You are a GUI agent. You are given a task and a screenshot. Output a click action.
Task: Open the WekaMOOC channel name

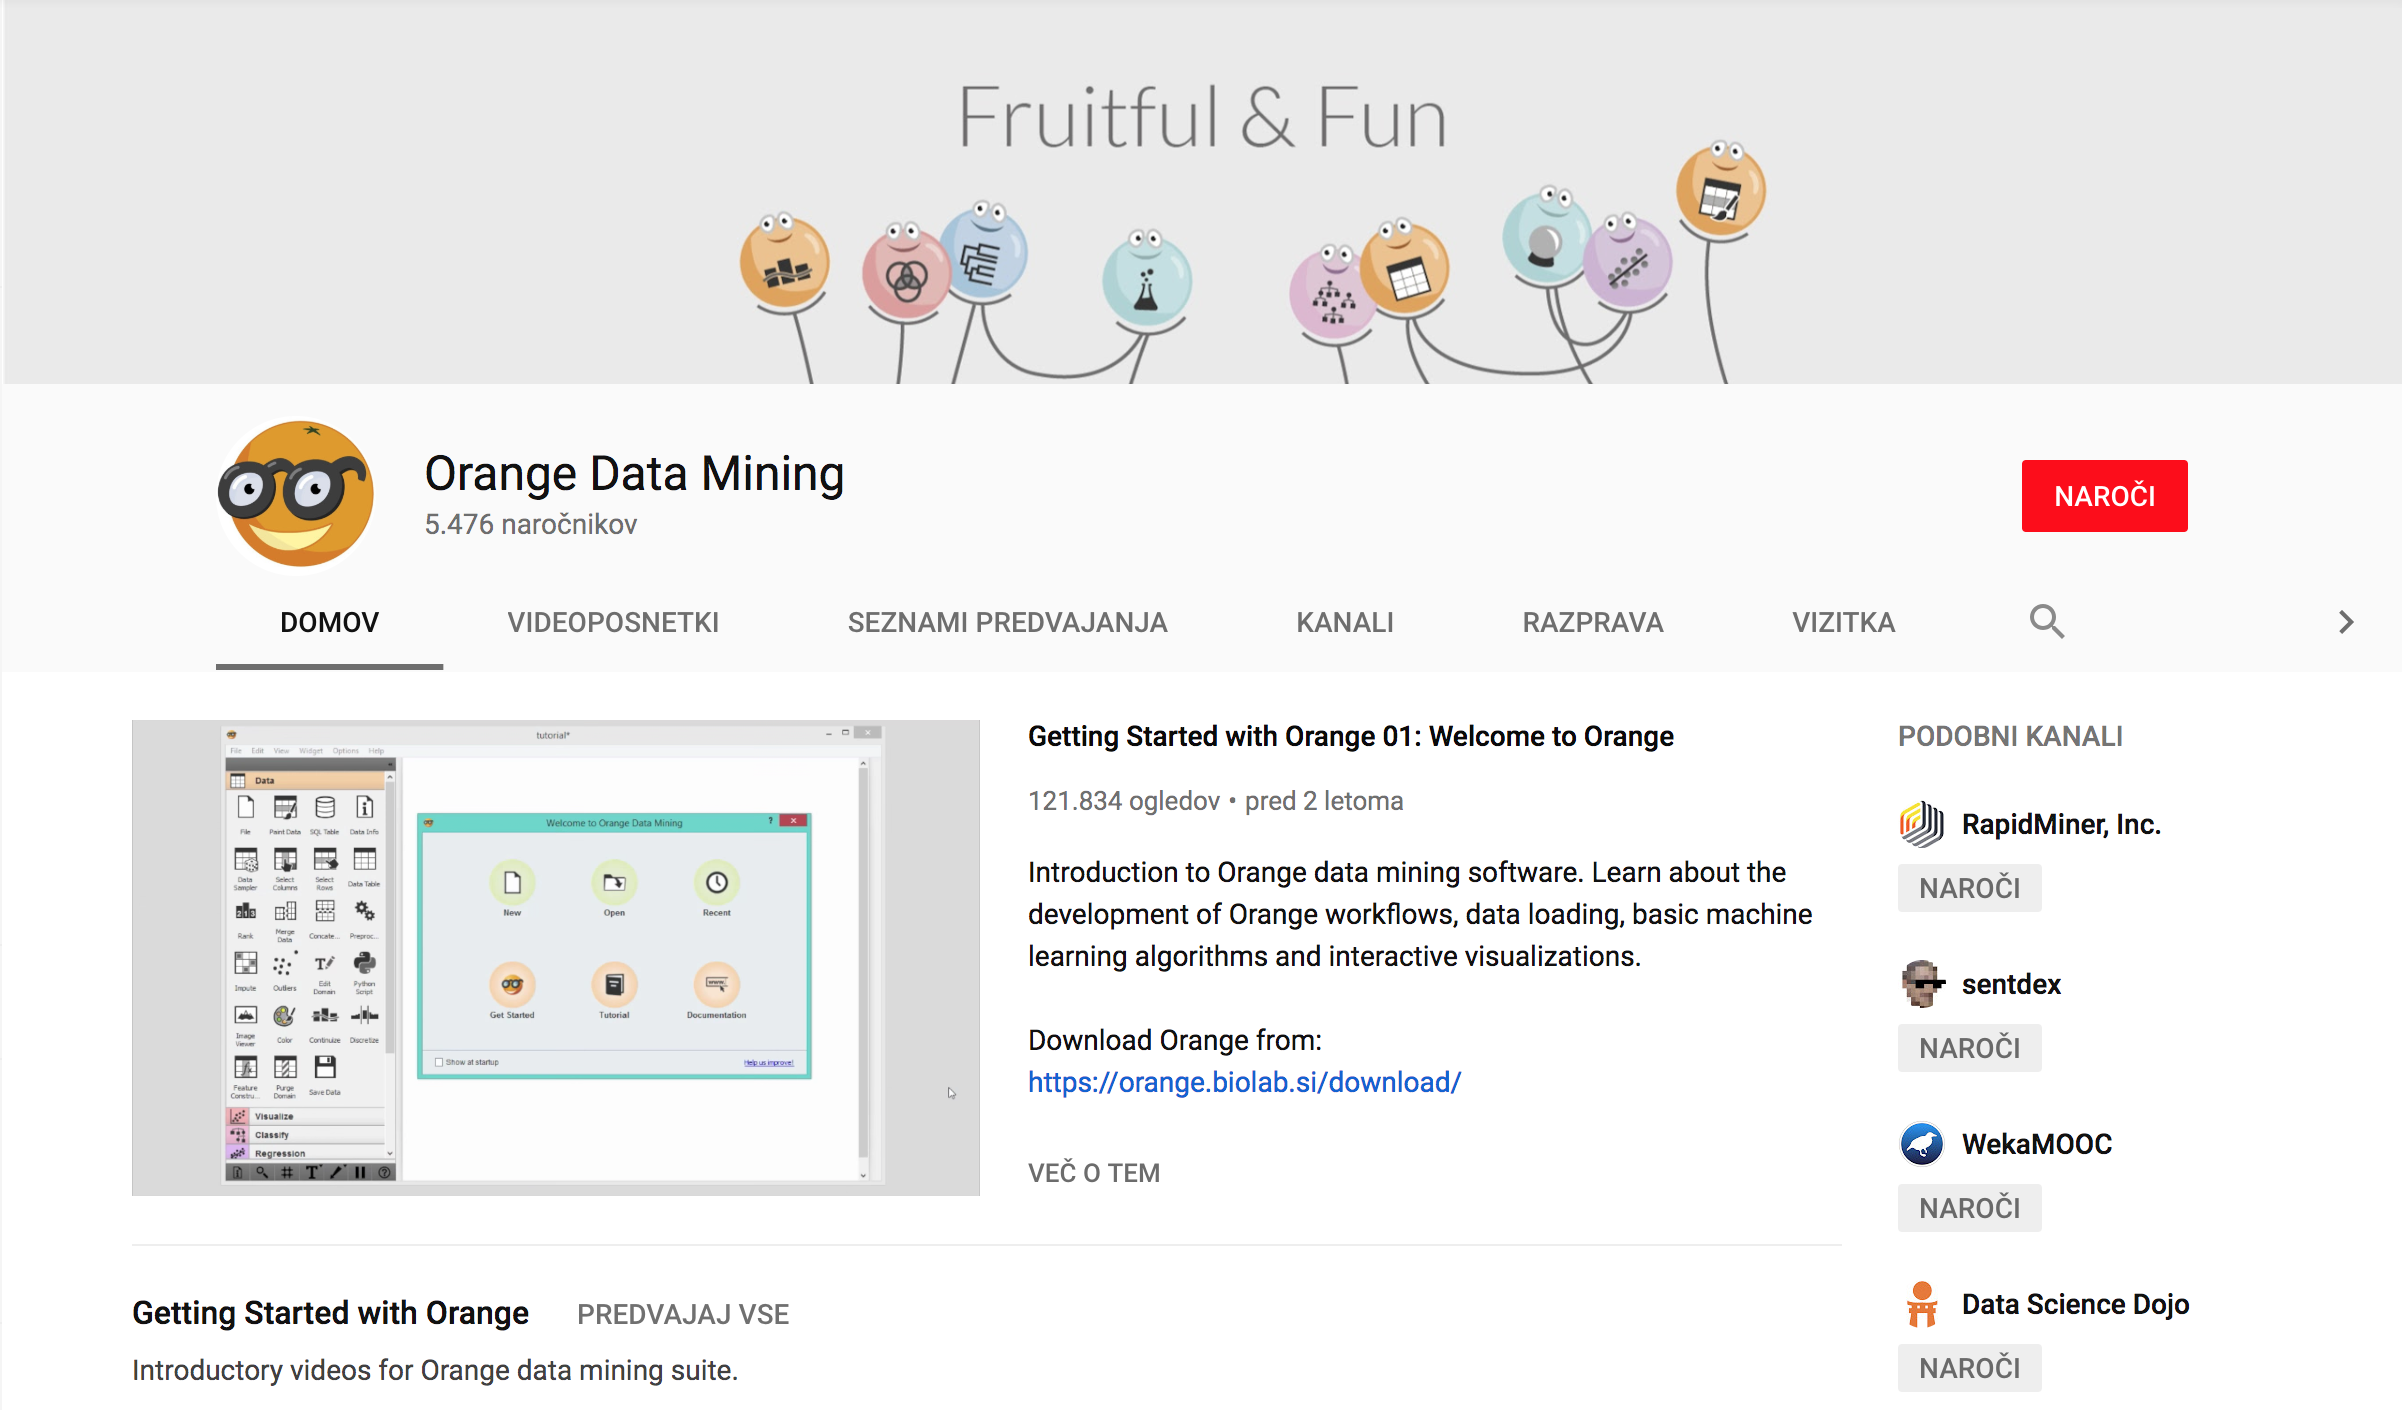(2036, 1144)
